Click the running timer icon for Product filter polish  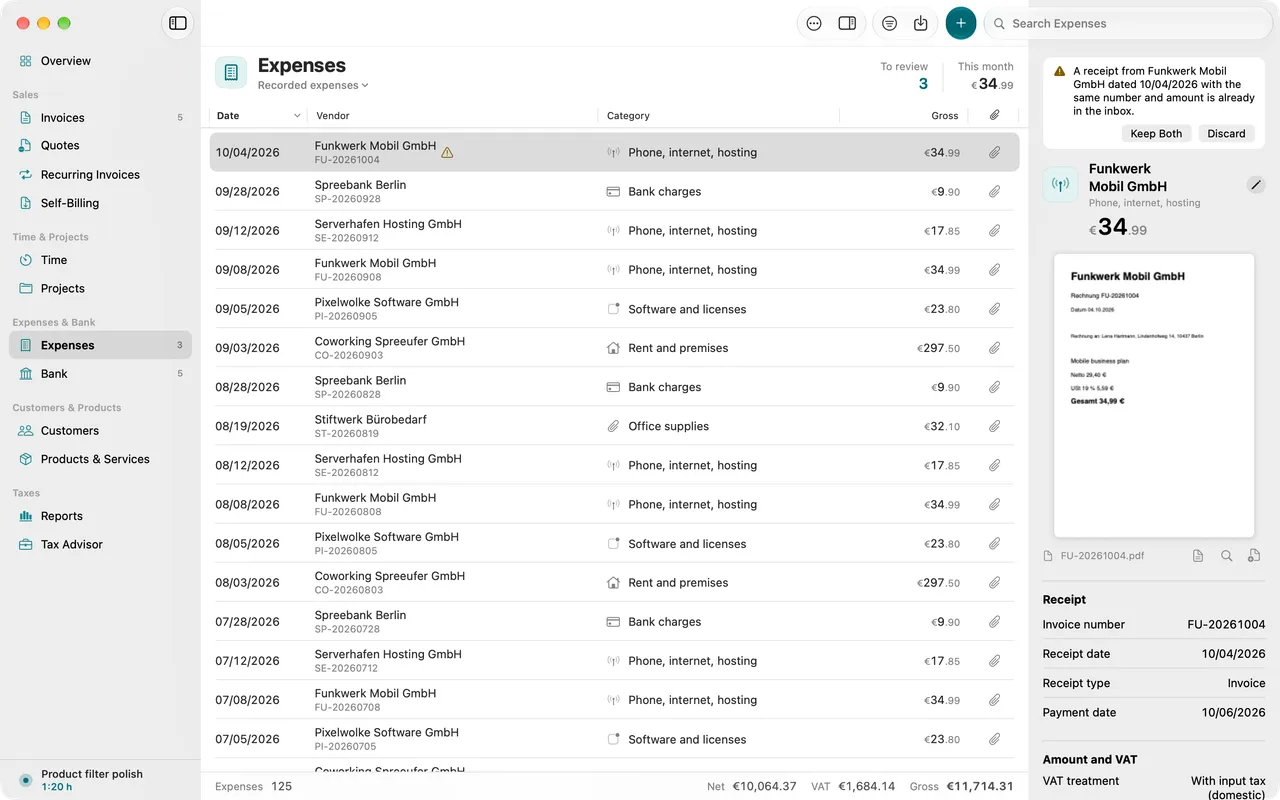[25, 780]
